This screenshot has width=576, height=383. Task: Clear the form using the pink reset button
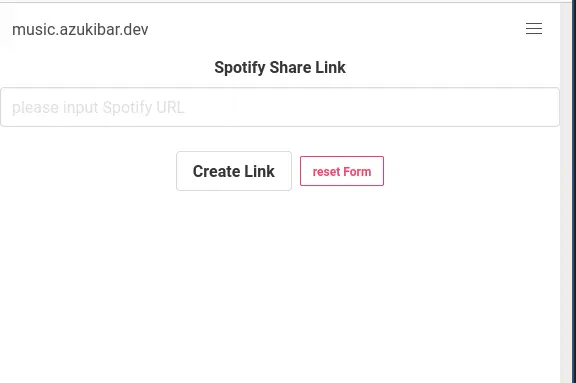click(342, 171)
